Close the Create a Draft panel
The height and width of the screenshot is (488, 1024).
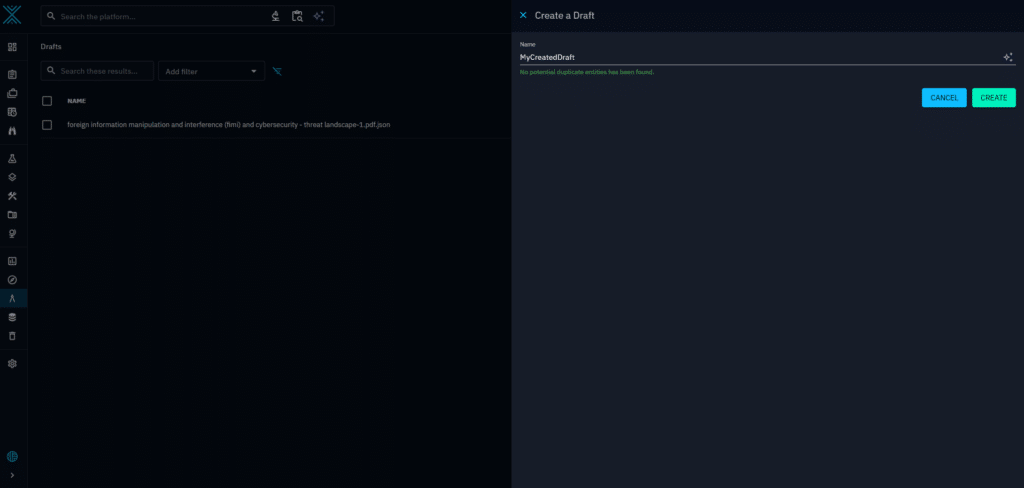pyautogui.click(x=523, y=15)
